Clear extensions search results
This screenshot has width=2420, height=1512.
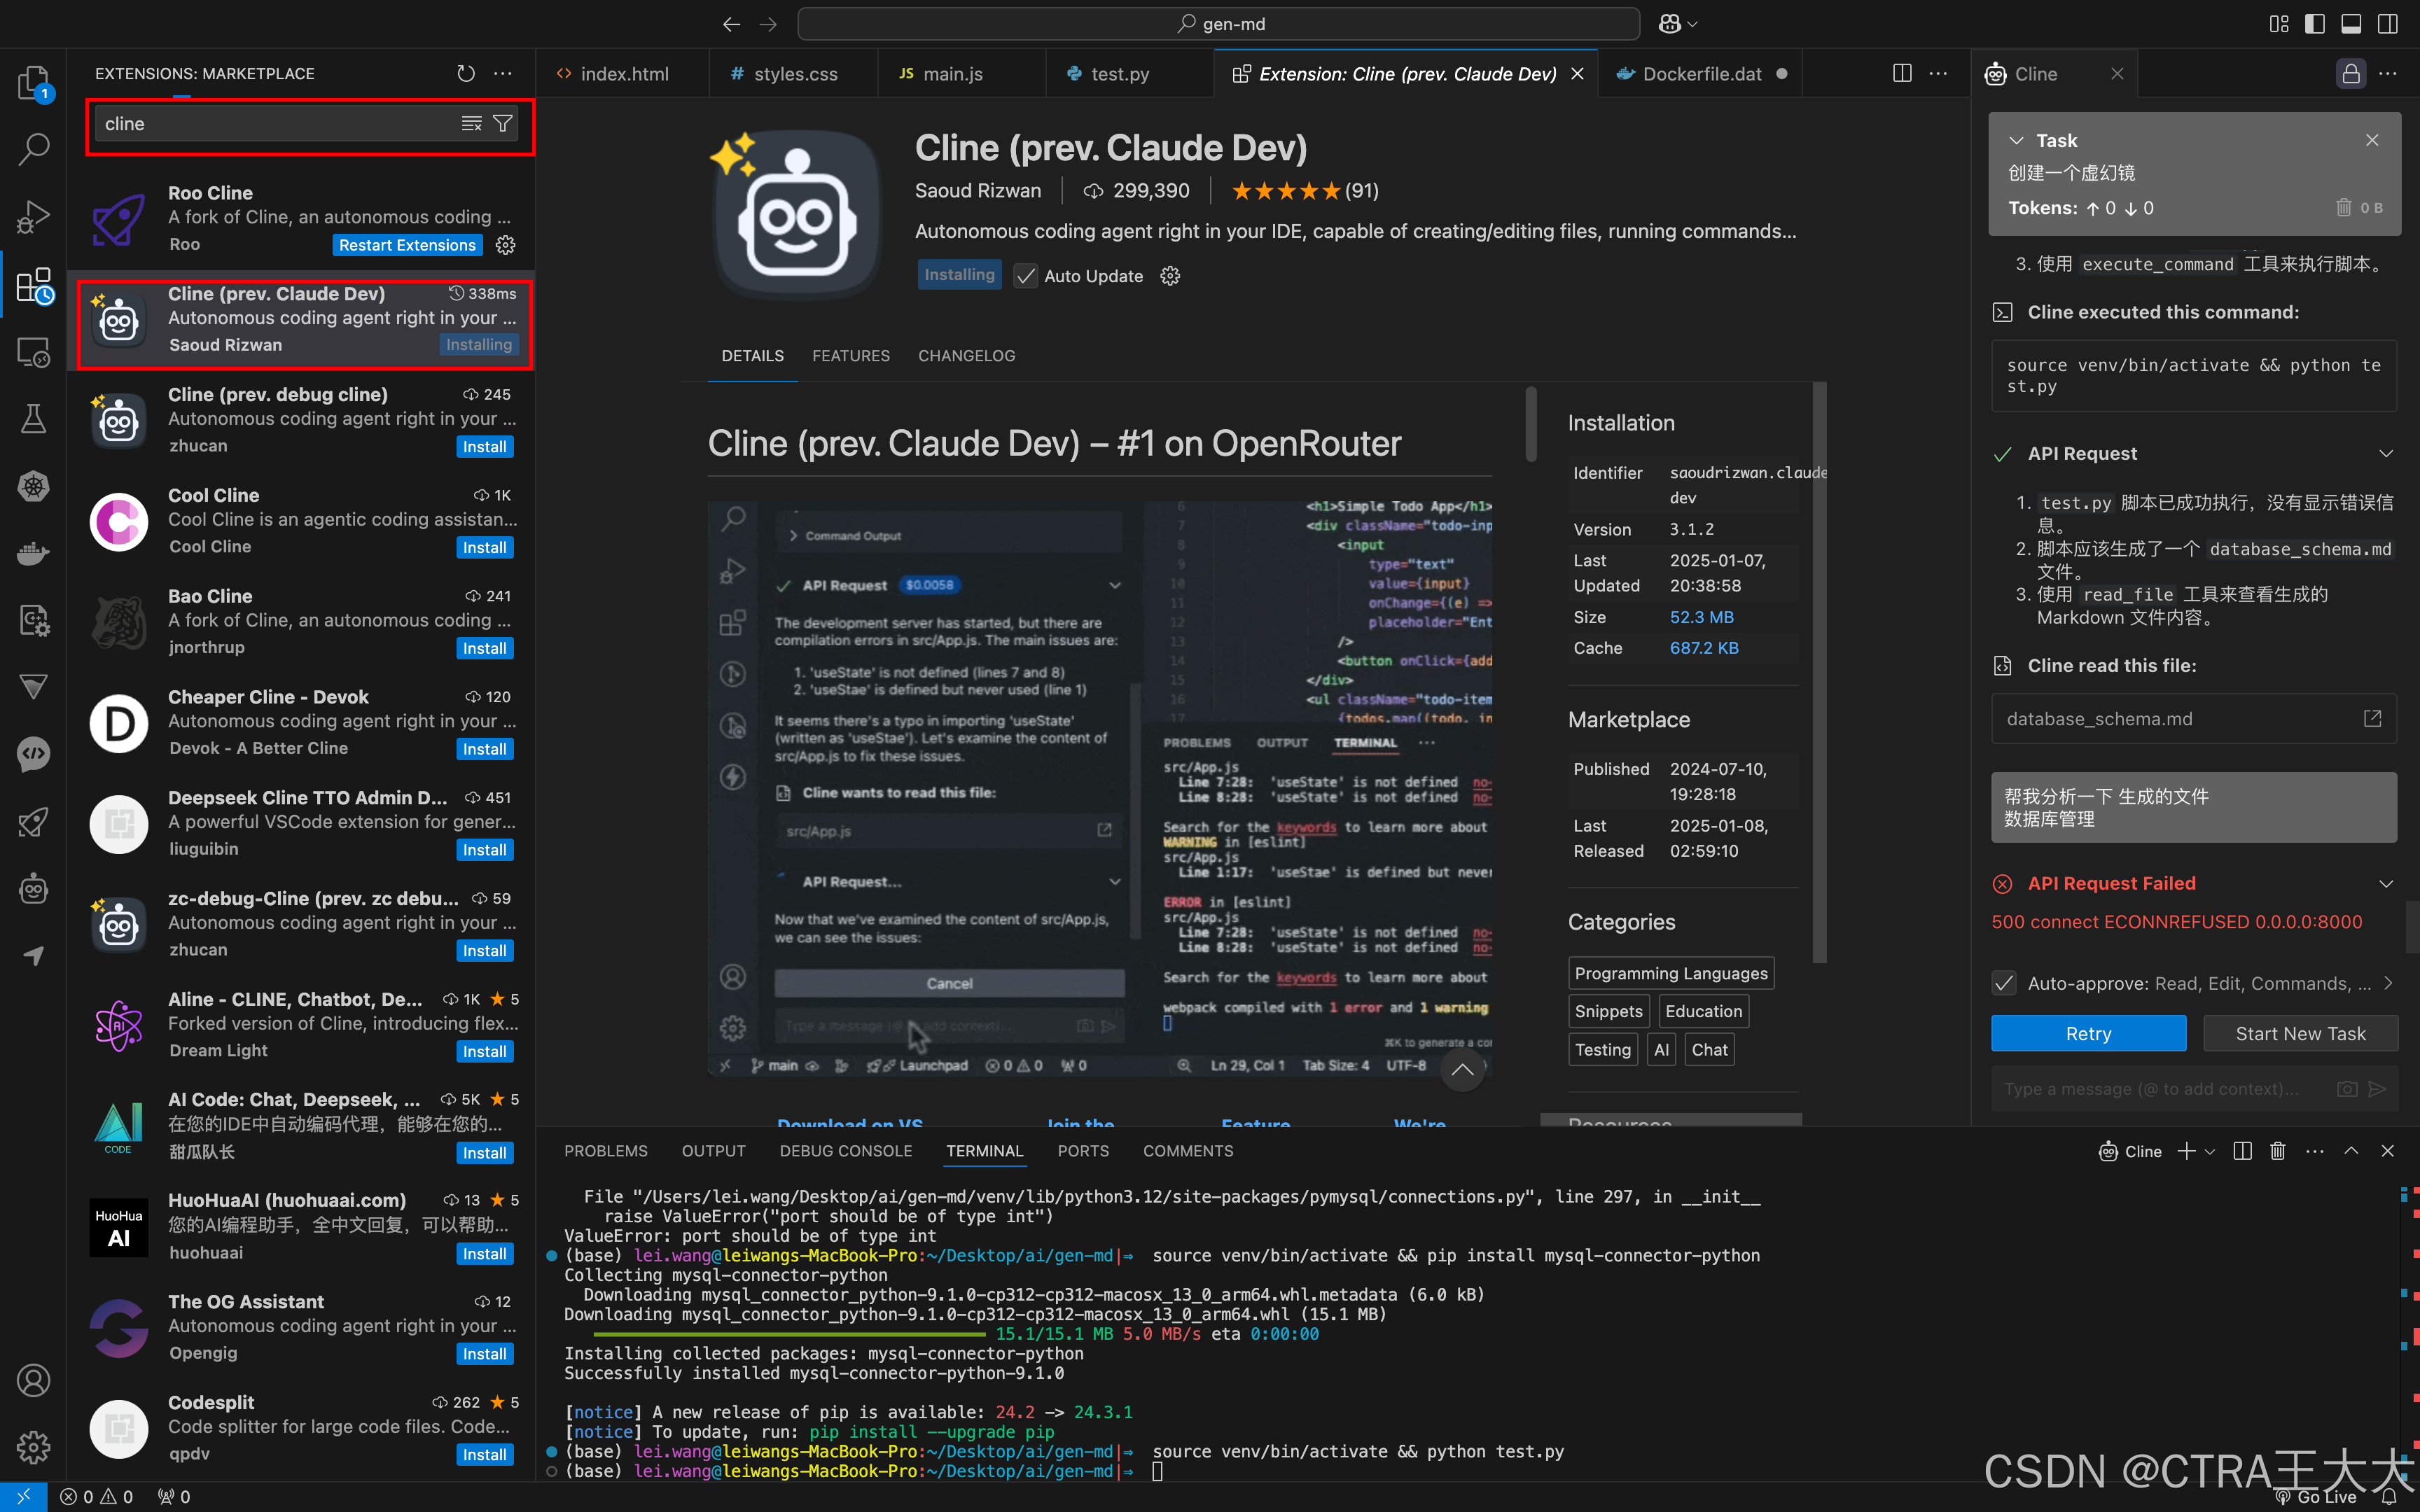coord(471,124)
